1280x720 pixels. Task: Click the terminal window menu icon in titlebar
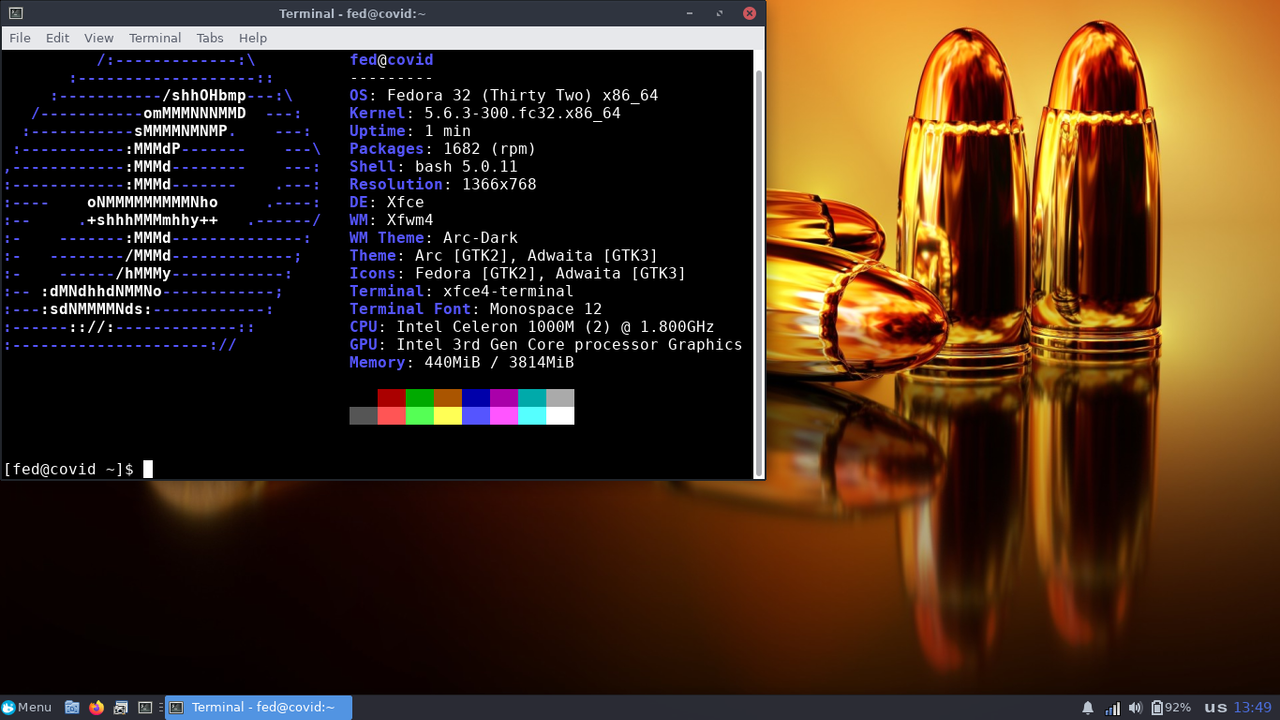(x=15, y=13)
